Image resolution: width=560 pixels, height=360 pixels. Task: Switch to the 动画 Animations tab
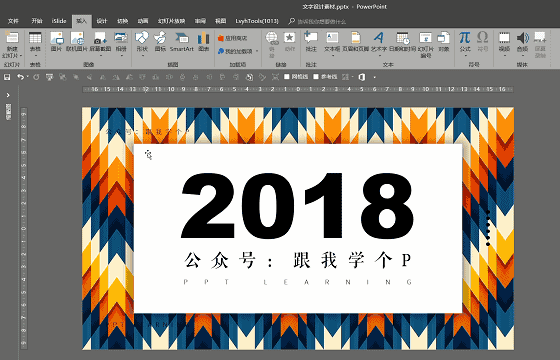point(143,21)
